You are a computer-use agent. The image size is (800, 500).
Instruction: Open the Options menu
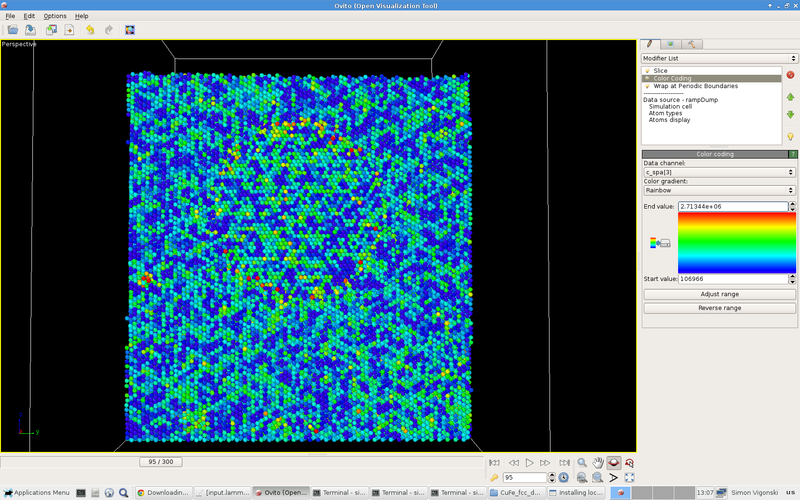coord(55,16)
